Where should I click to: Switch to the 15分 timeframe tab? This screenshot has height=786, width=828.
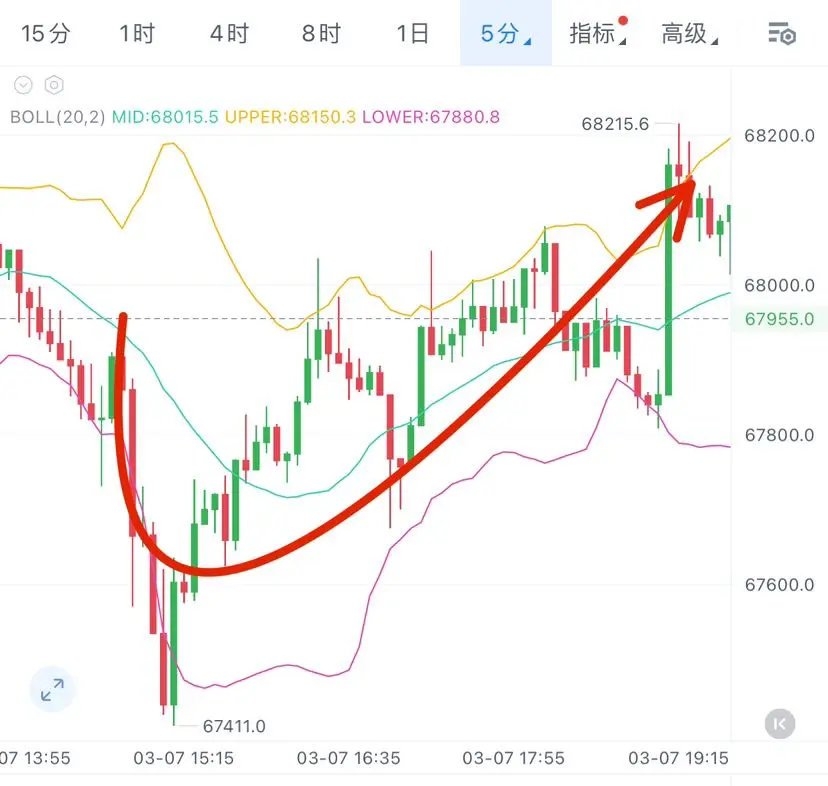pyautogui.click(x=45, y=33)
